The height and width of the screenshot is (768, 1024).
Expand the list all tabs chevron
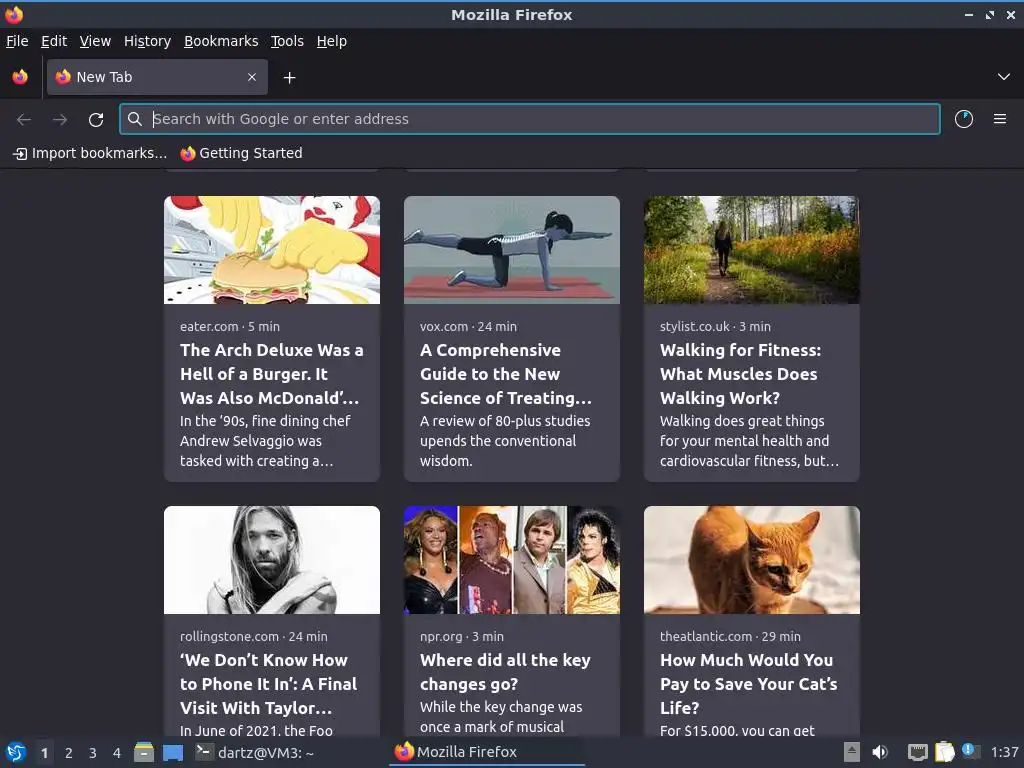coord(1003,77)
